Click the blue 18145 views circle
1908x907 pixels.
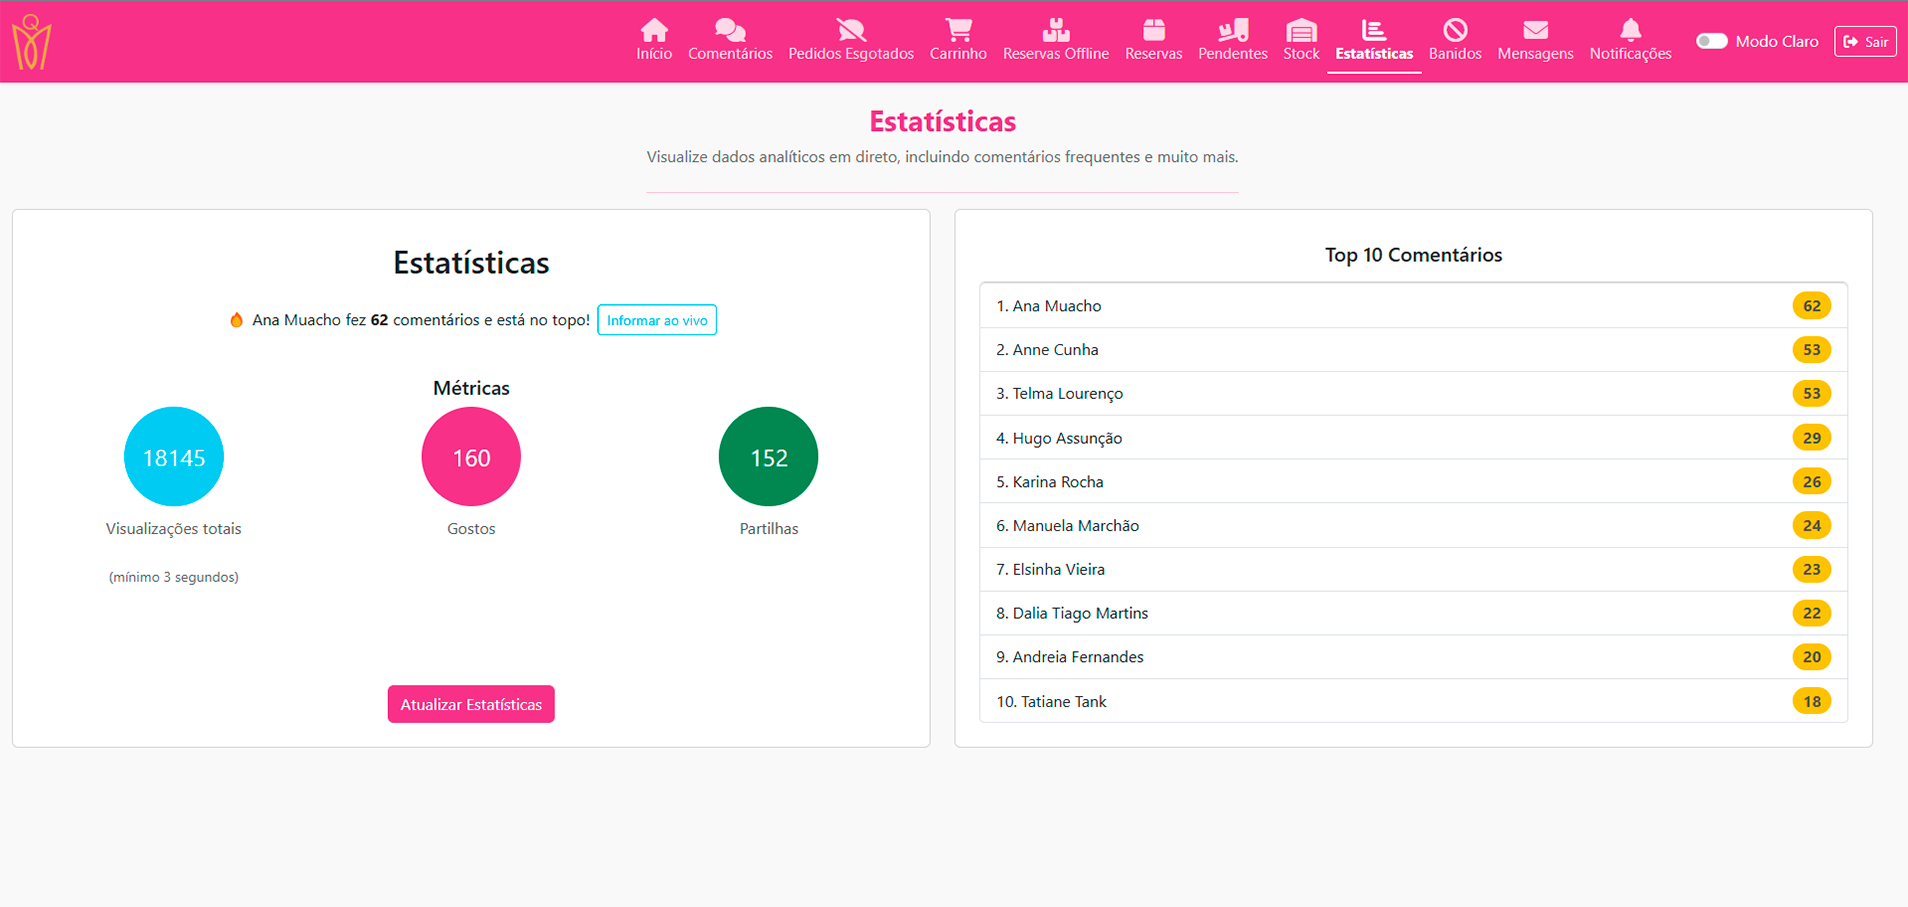tap(174, 457)
